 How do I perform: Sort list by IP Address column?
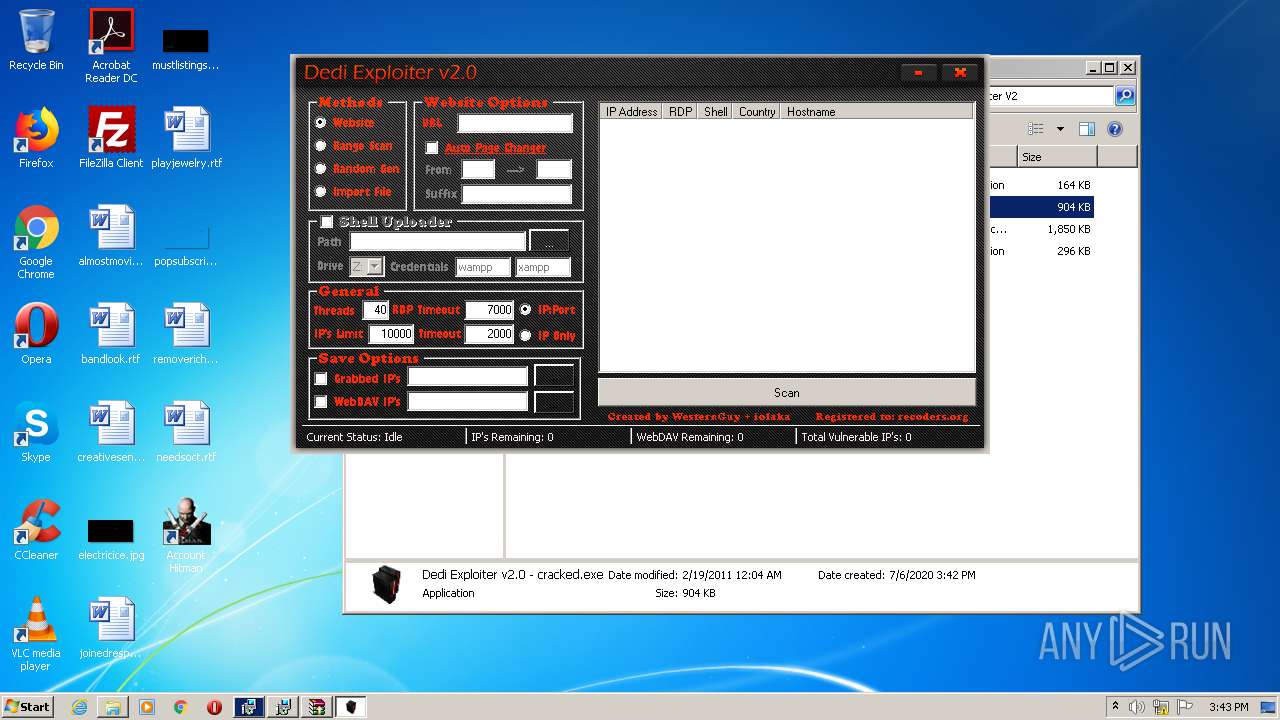click(x=632, y=112)
